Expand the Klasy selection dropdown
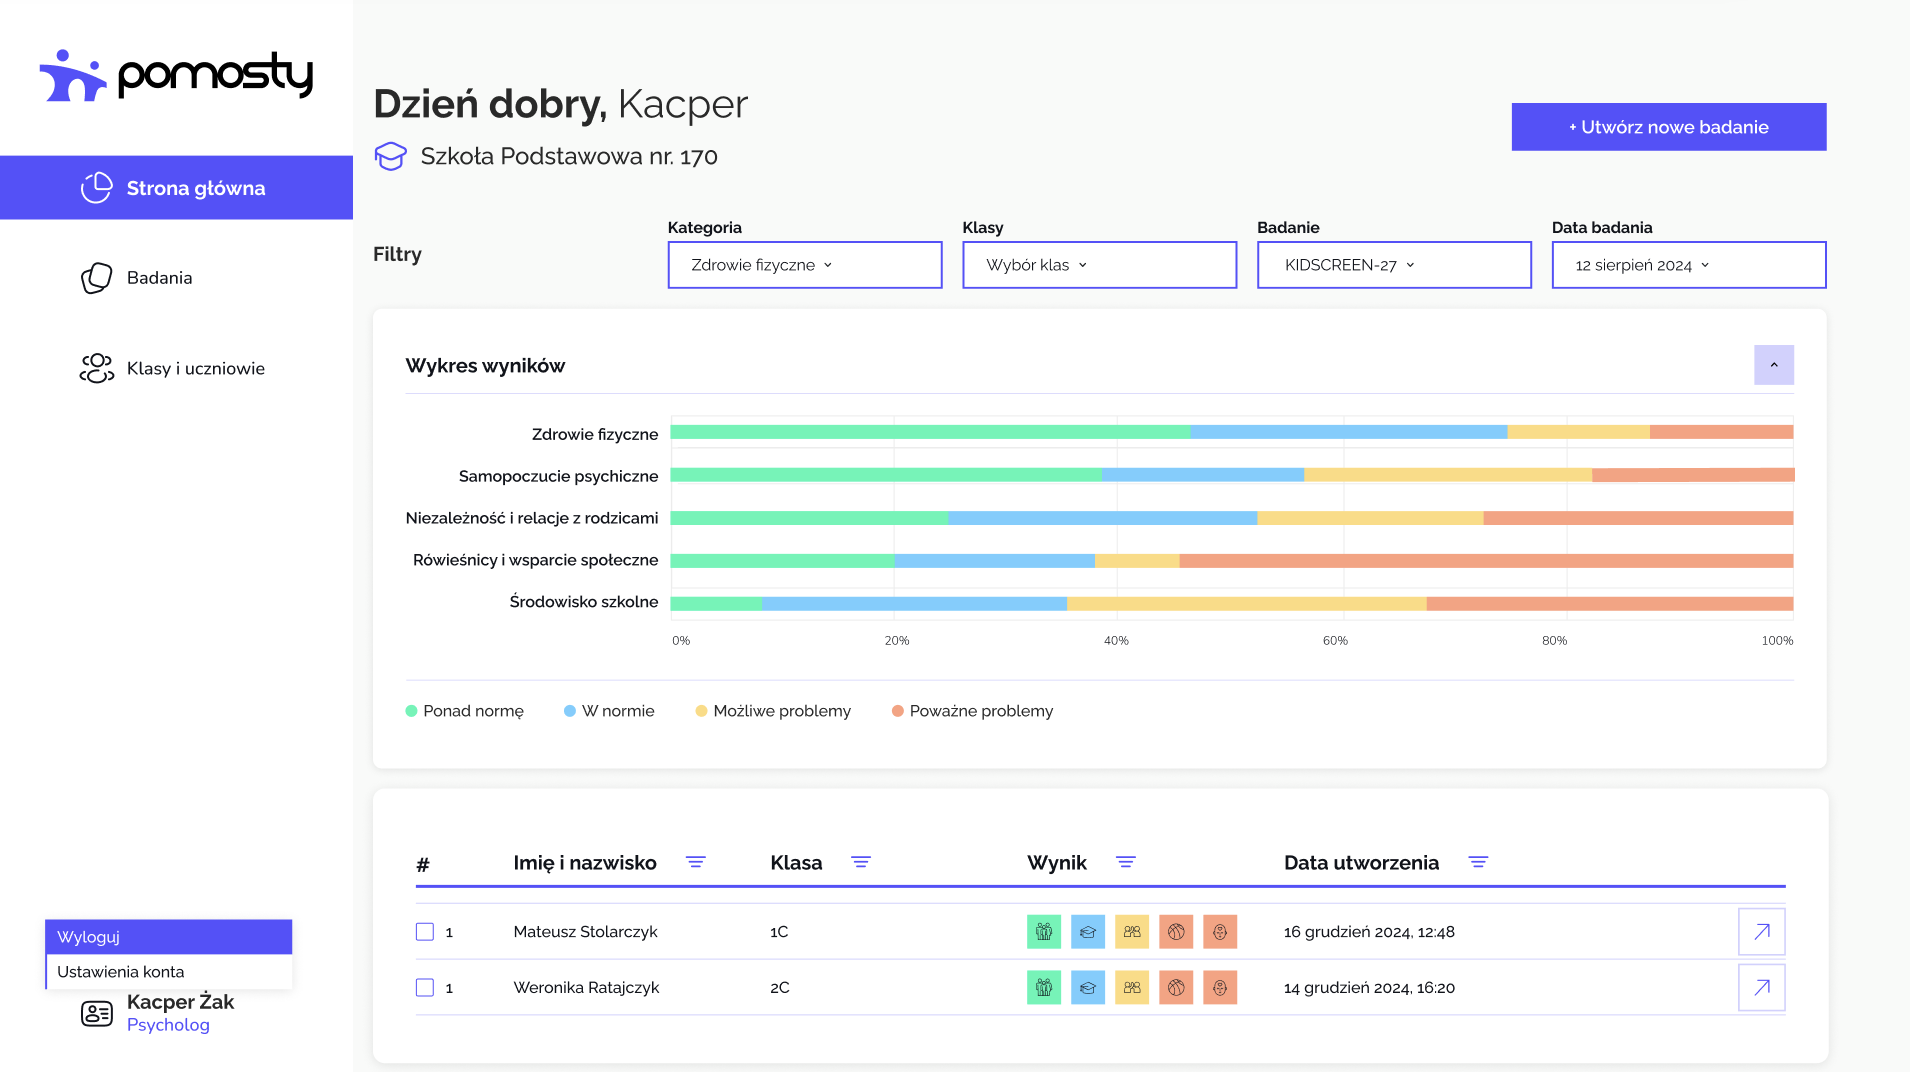Viewport: 1910px width, 1072px height. [x=1099, y=265]
